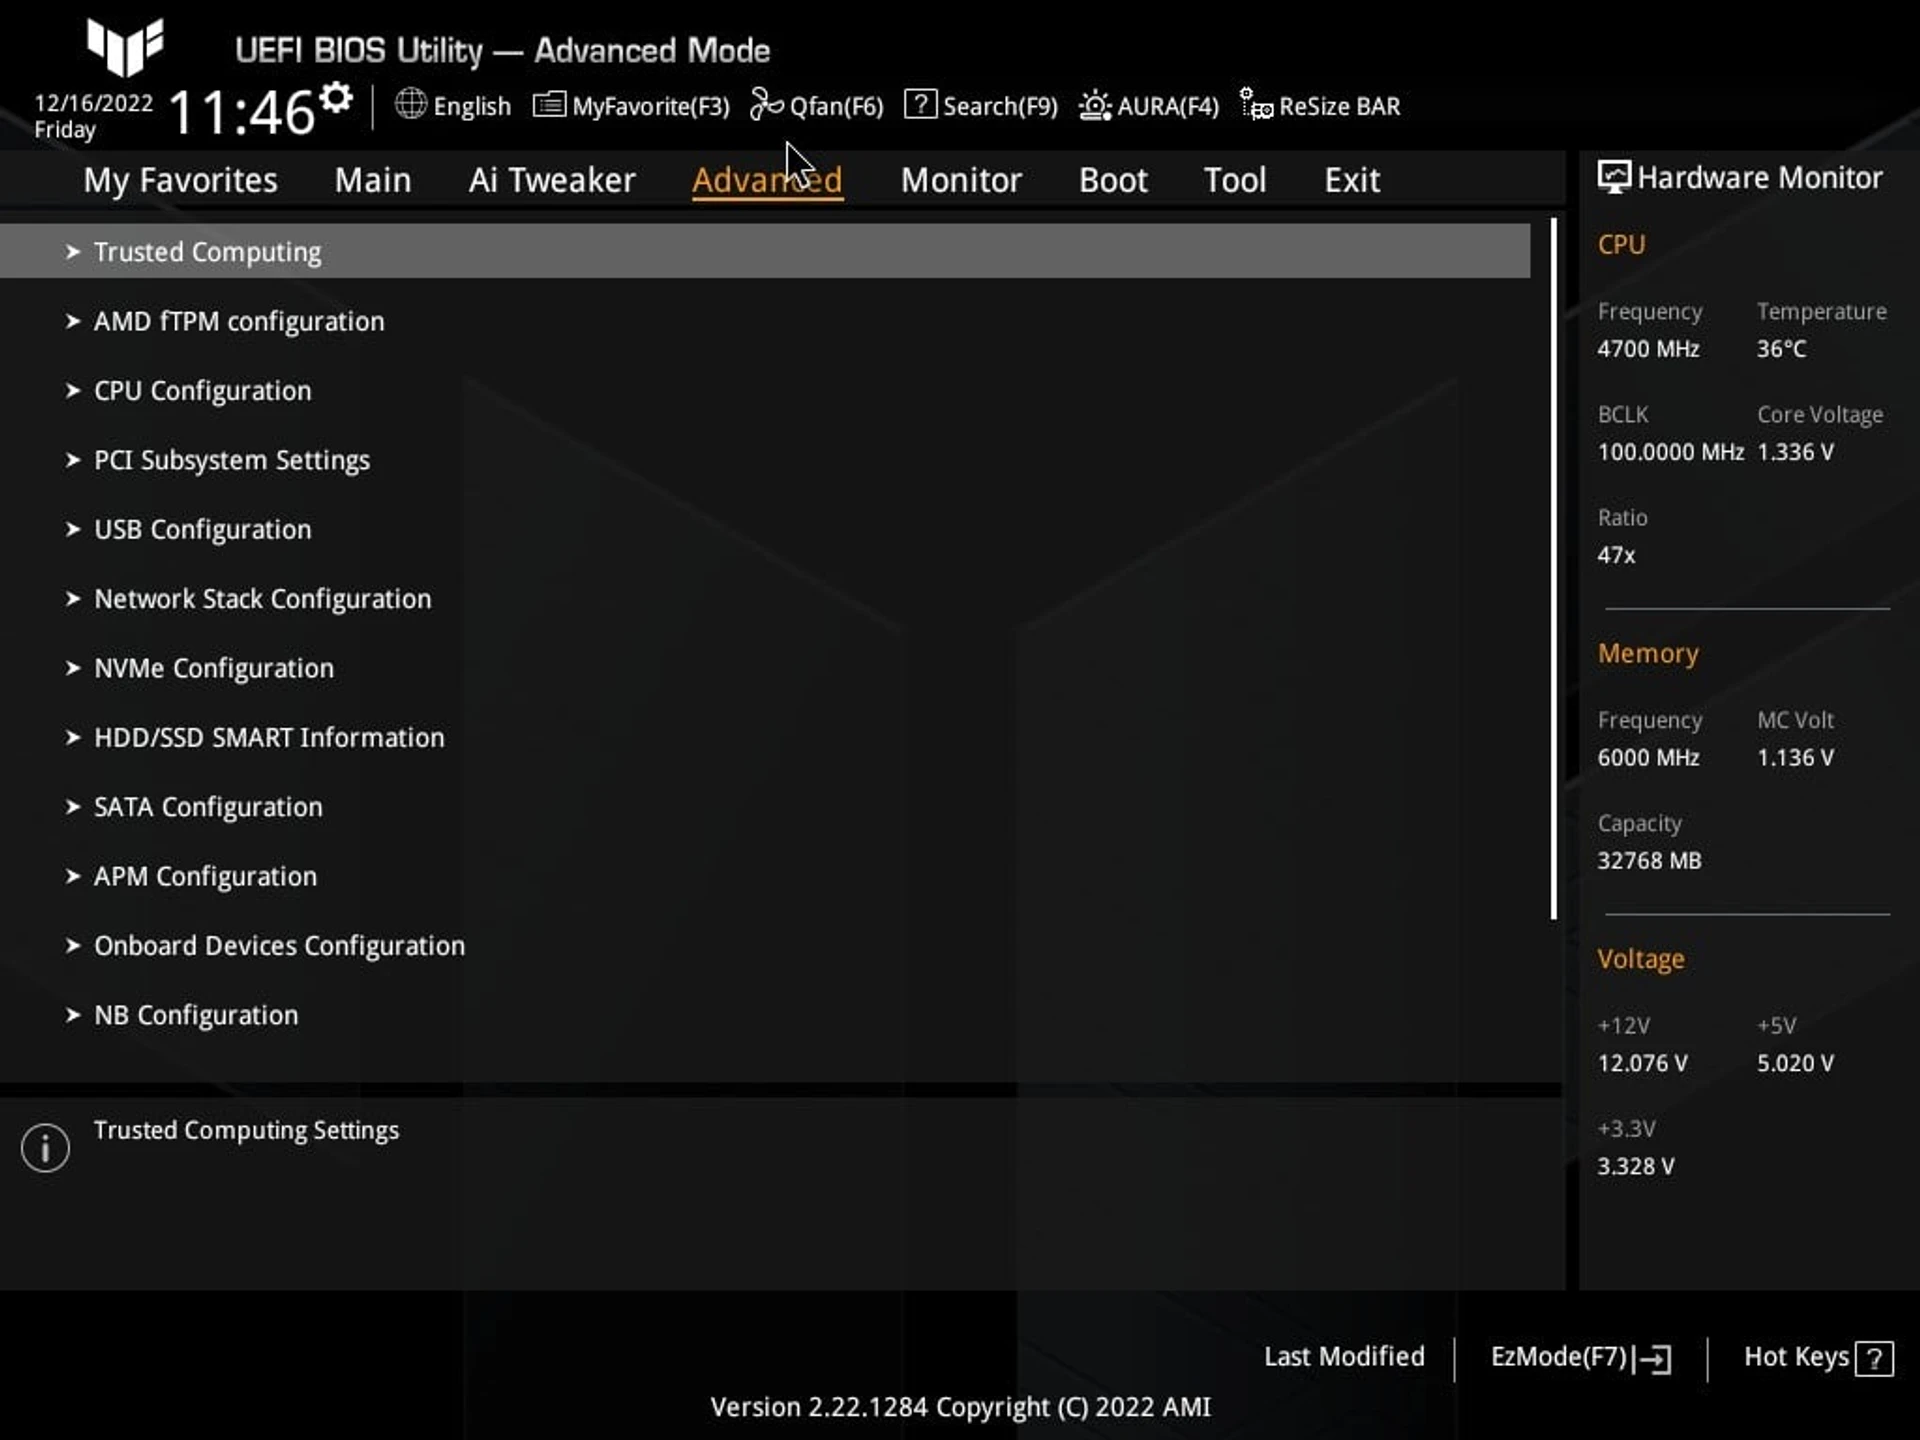Click the globe language icon

(x=411, y=104)
